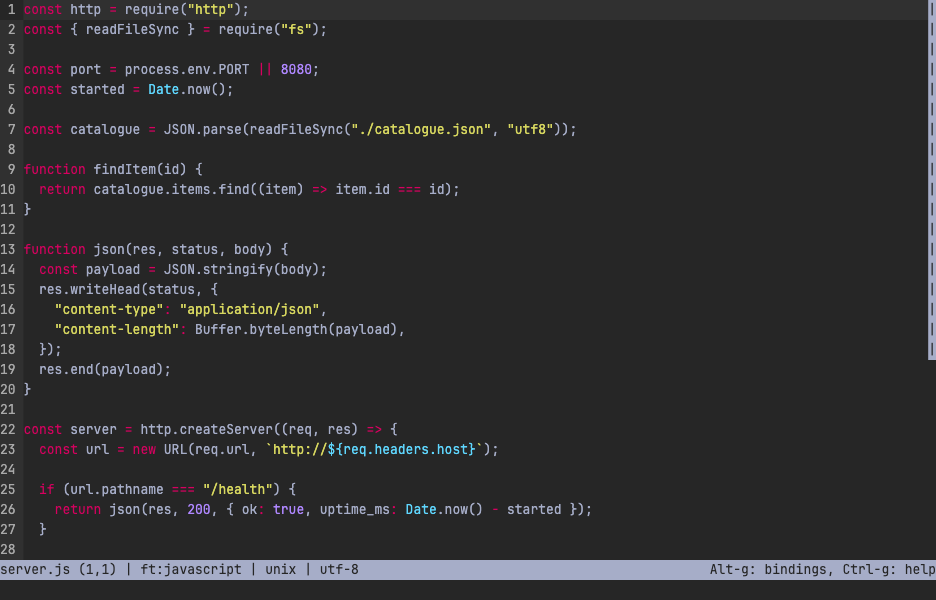Click the "content-length" key on line 17
The image size is (936, 600).
pyautogui.click(x=117, y=330)
